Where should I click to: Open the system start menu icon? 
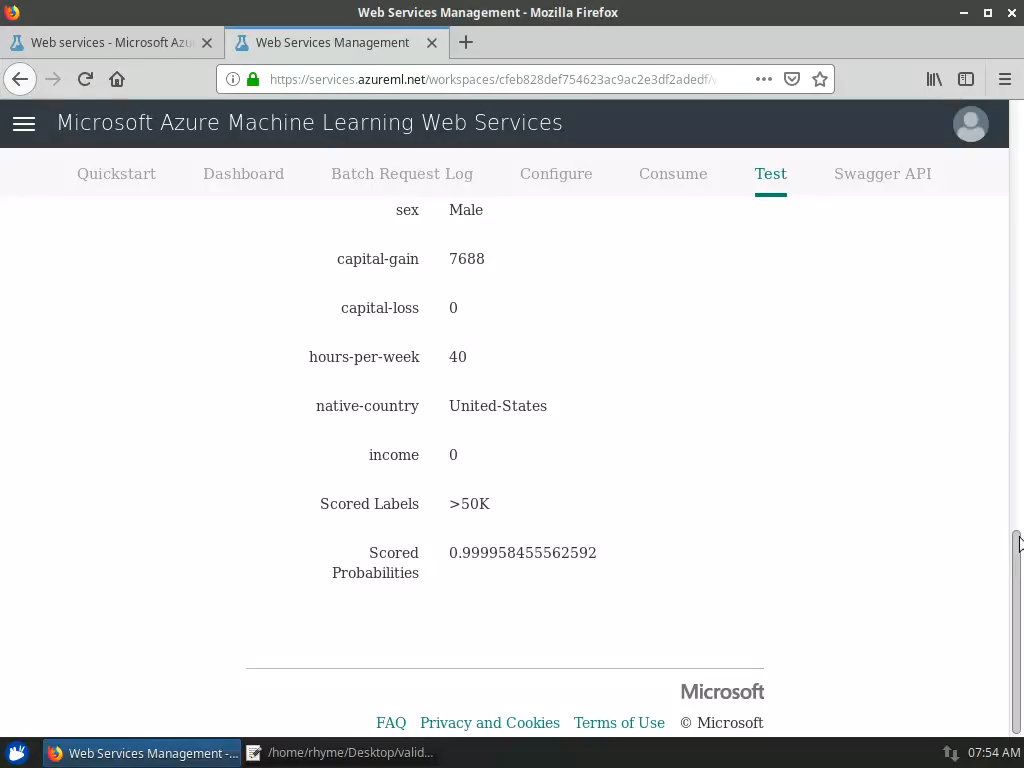pyautogui.click(x=18, y=753)
